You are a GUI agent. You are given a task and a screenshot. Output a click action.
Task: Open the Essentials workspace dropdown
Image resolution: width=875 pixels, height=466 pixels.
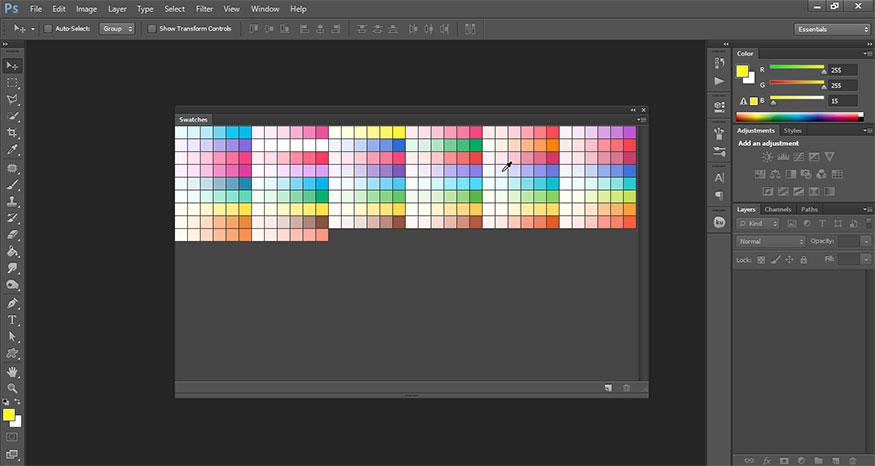pyautogui.click(x=831, y=30)
